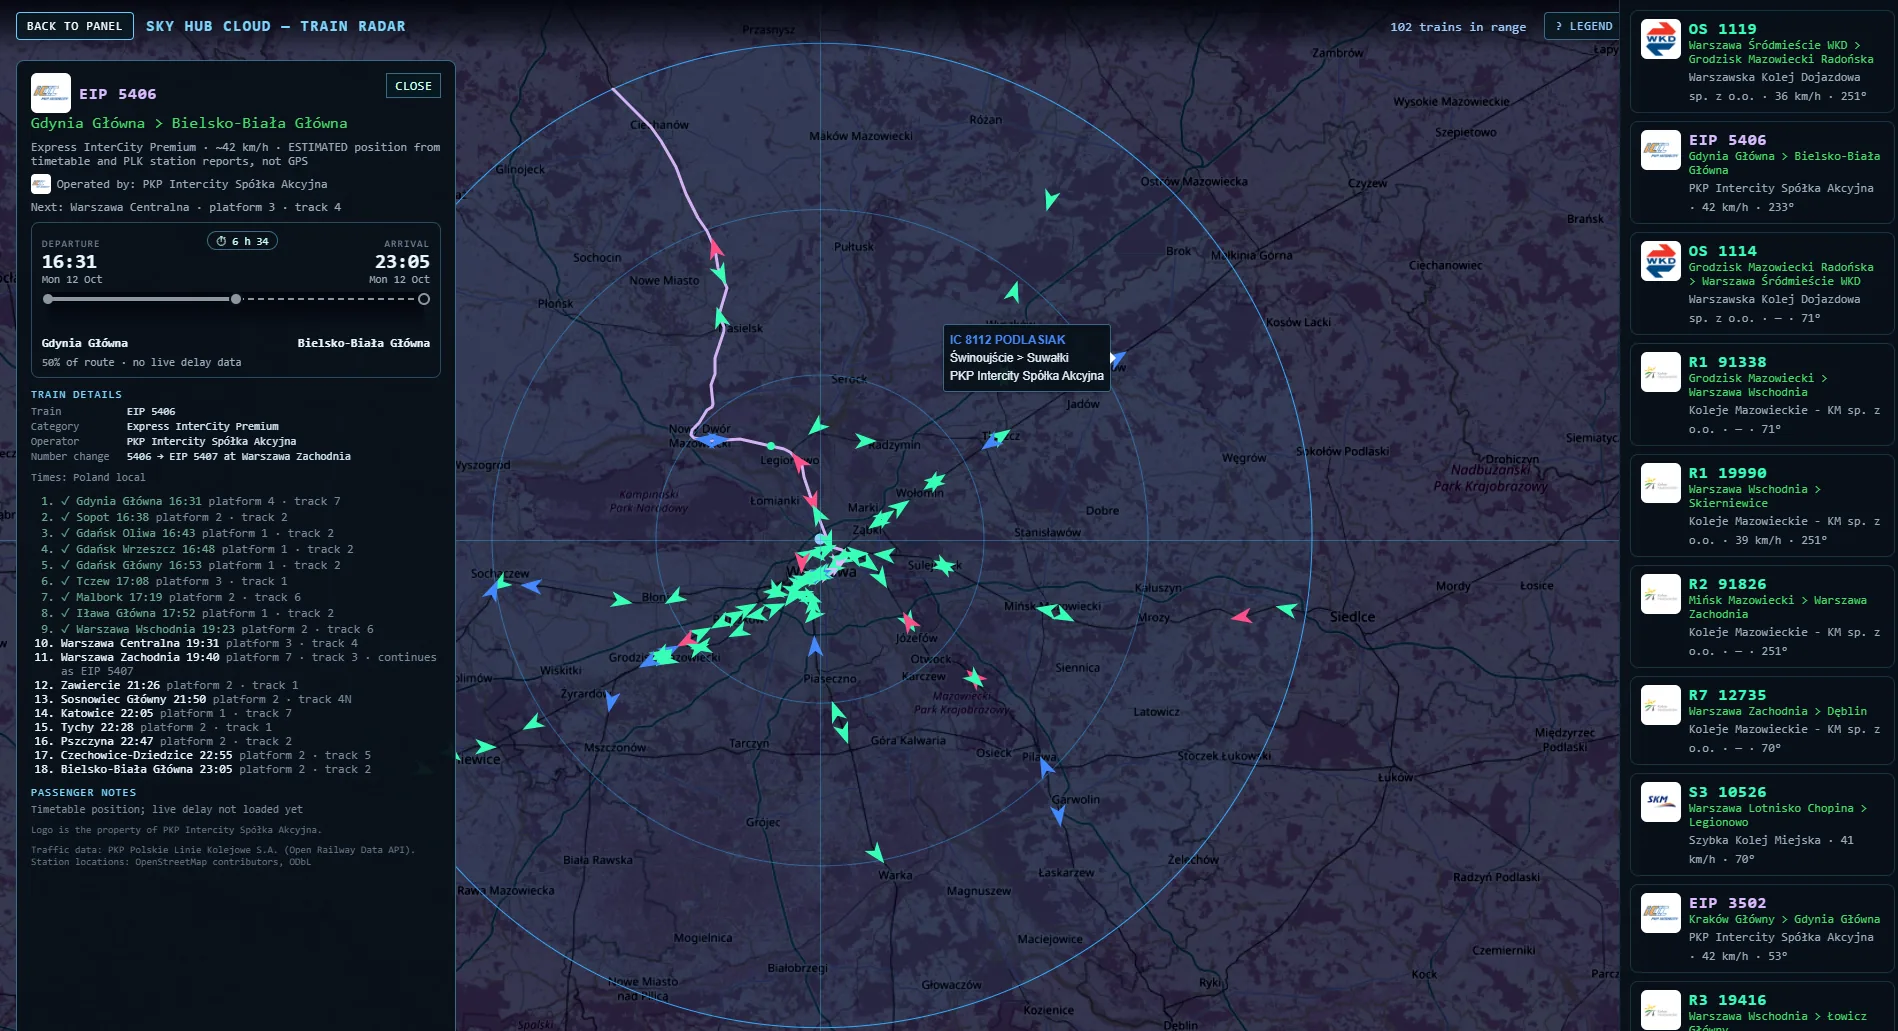The width and height of the screenshot is (1898, 1031).
Task: Click the 6 h 34 duration clock badge
Action: click(x=242, y=241)
